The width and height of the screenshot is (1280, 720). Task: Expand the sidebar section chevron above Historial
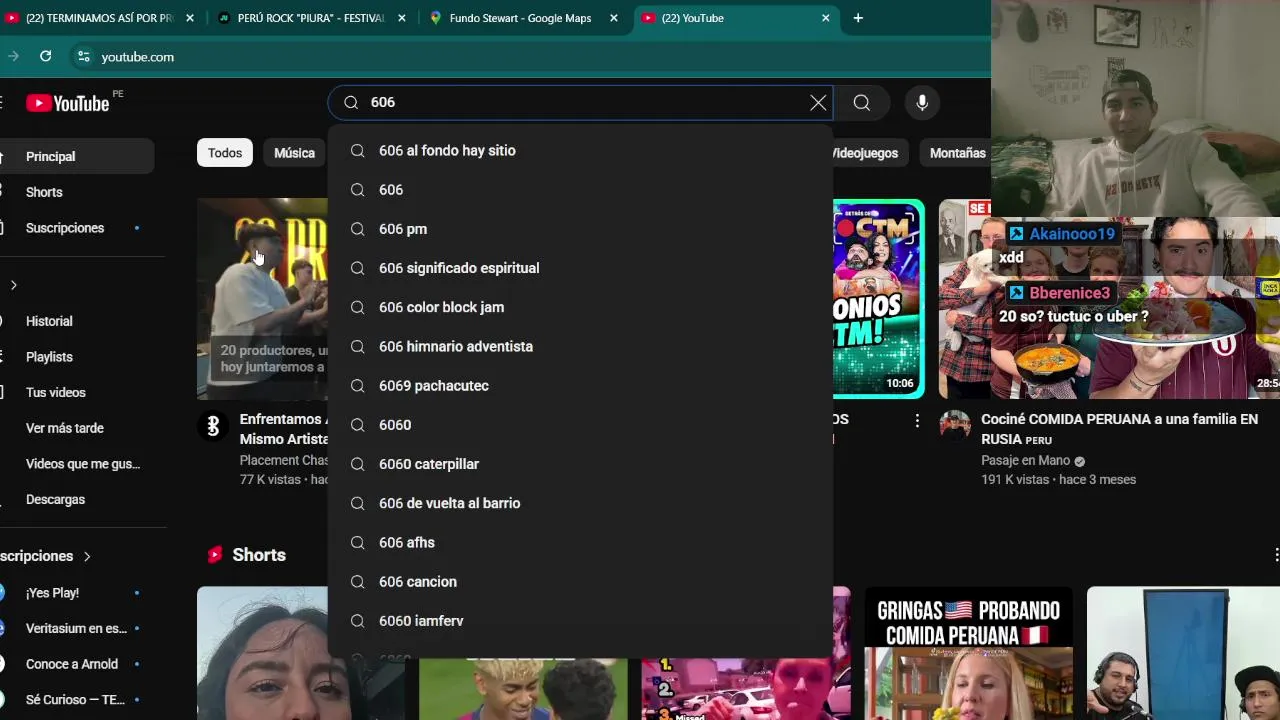(x=13, y=285)
